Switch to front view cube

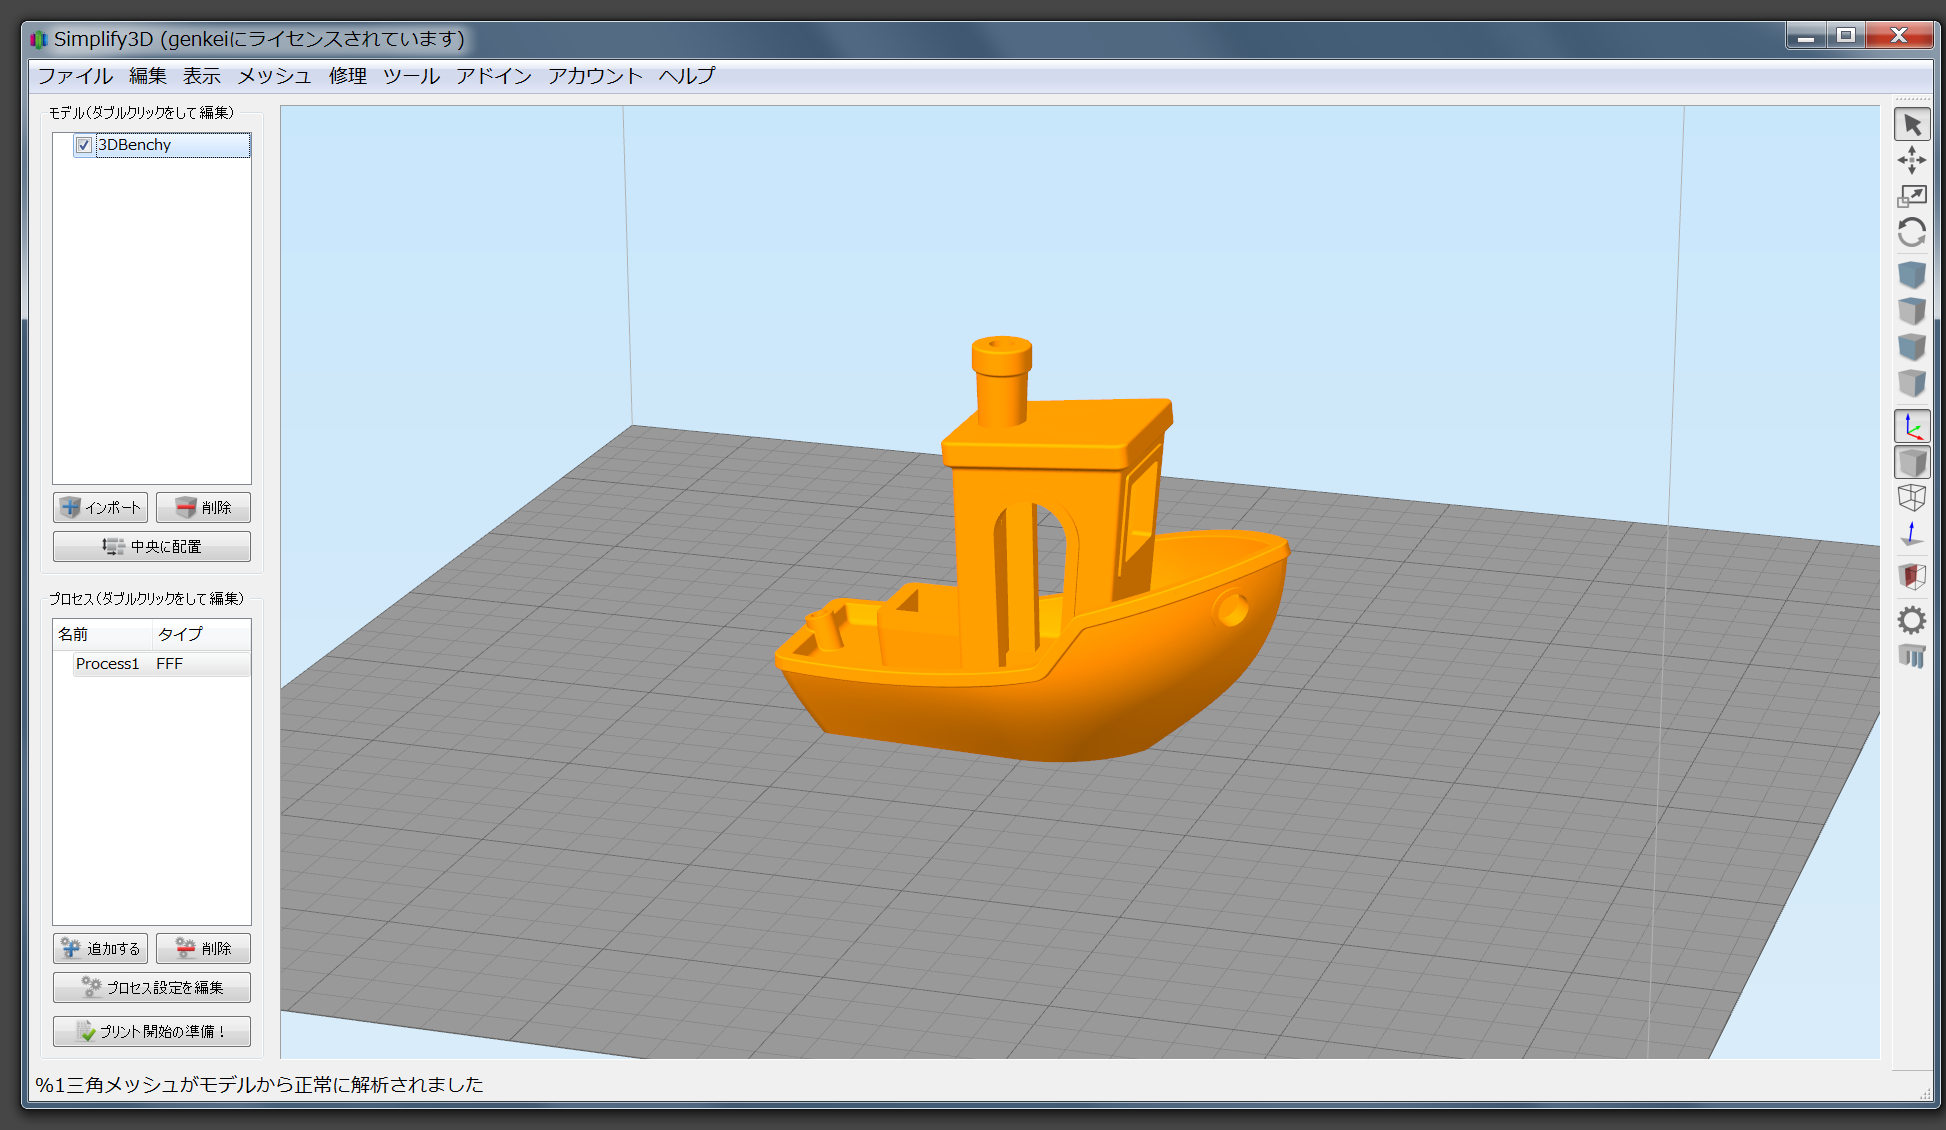coord(1912,347)
